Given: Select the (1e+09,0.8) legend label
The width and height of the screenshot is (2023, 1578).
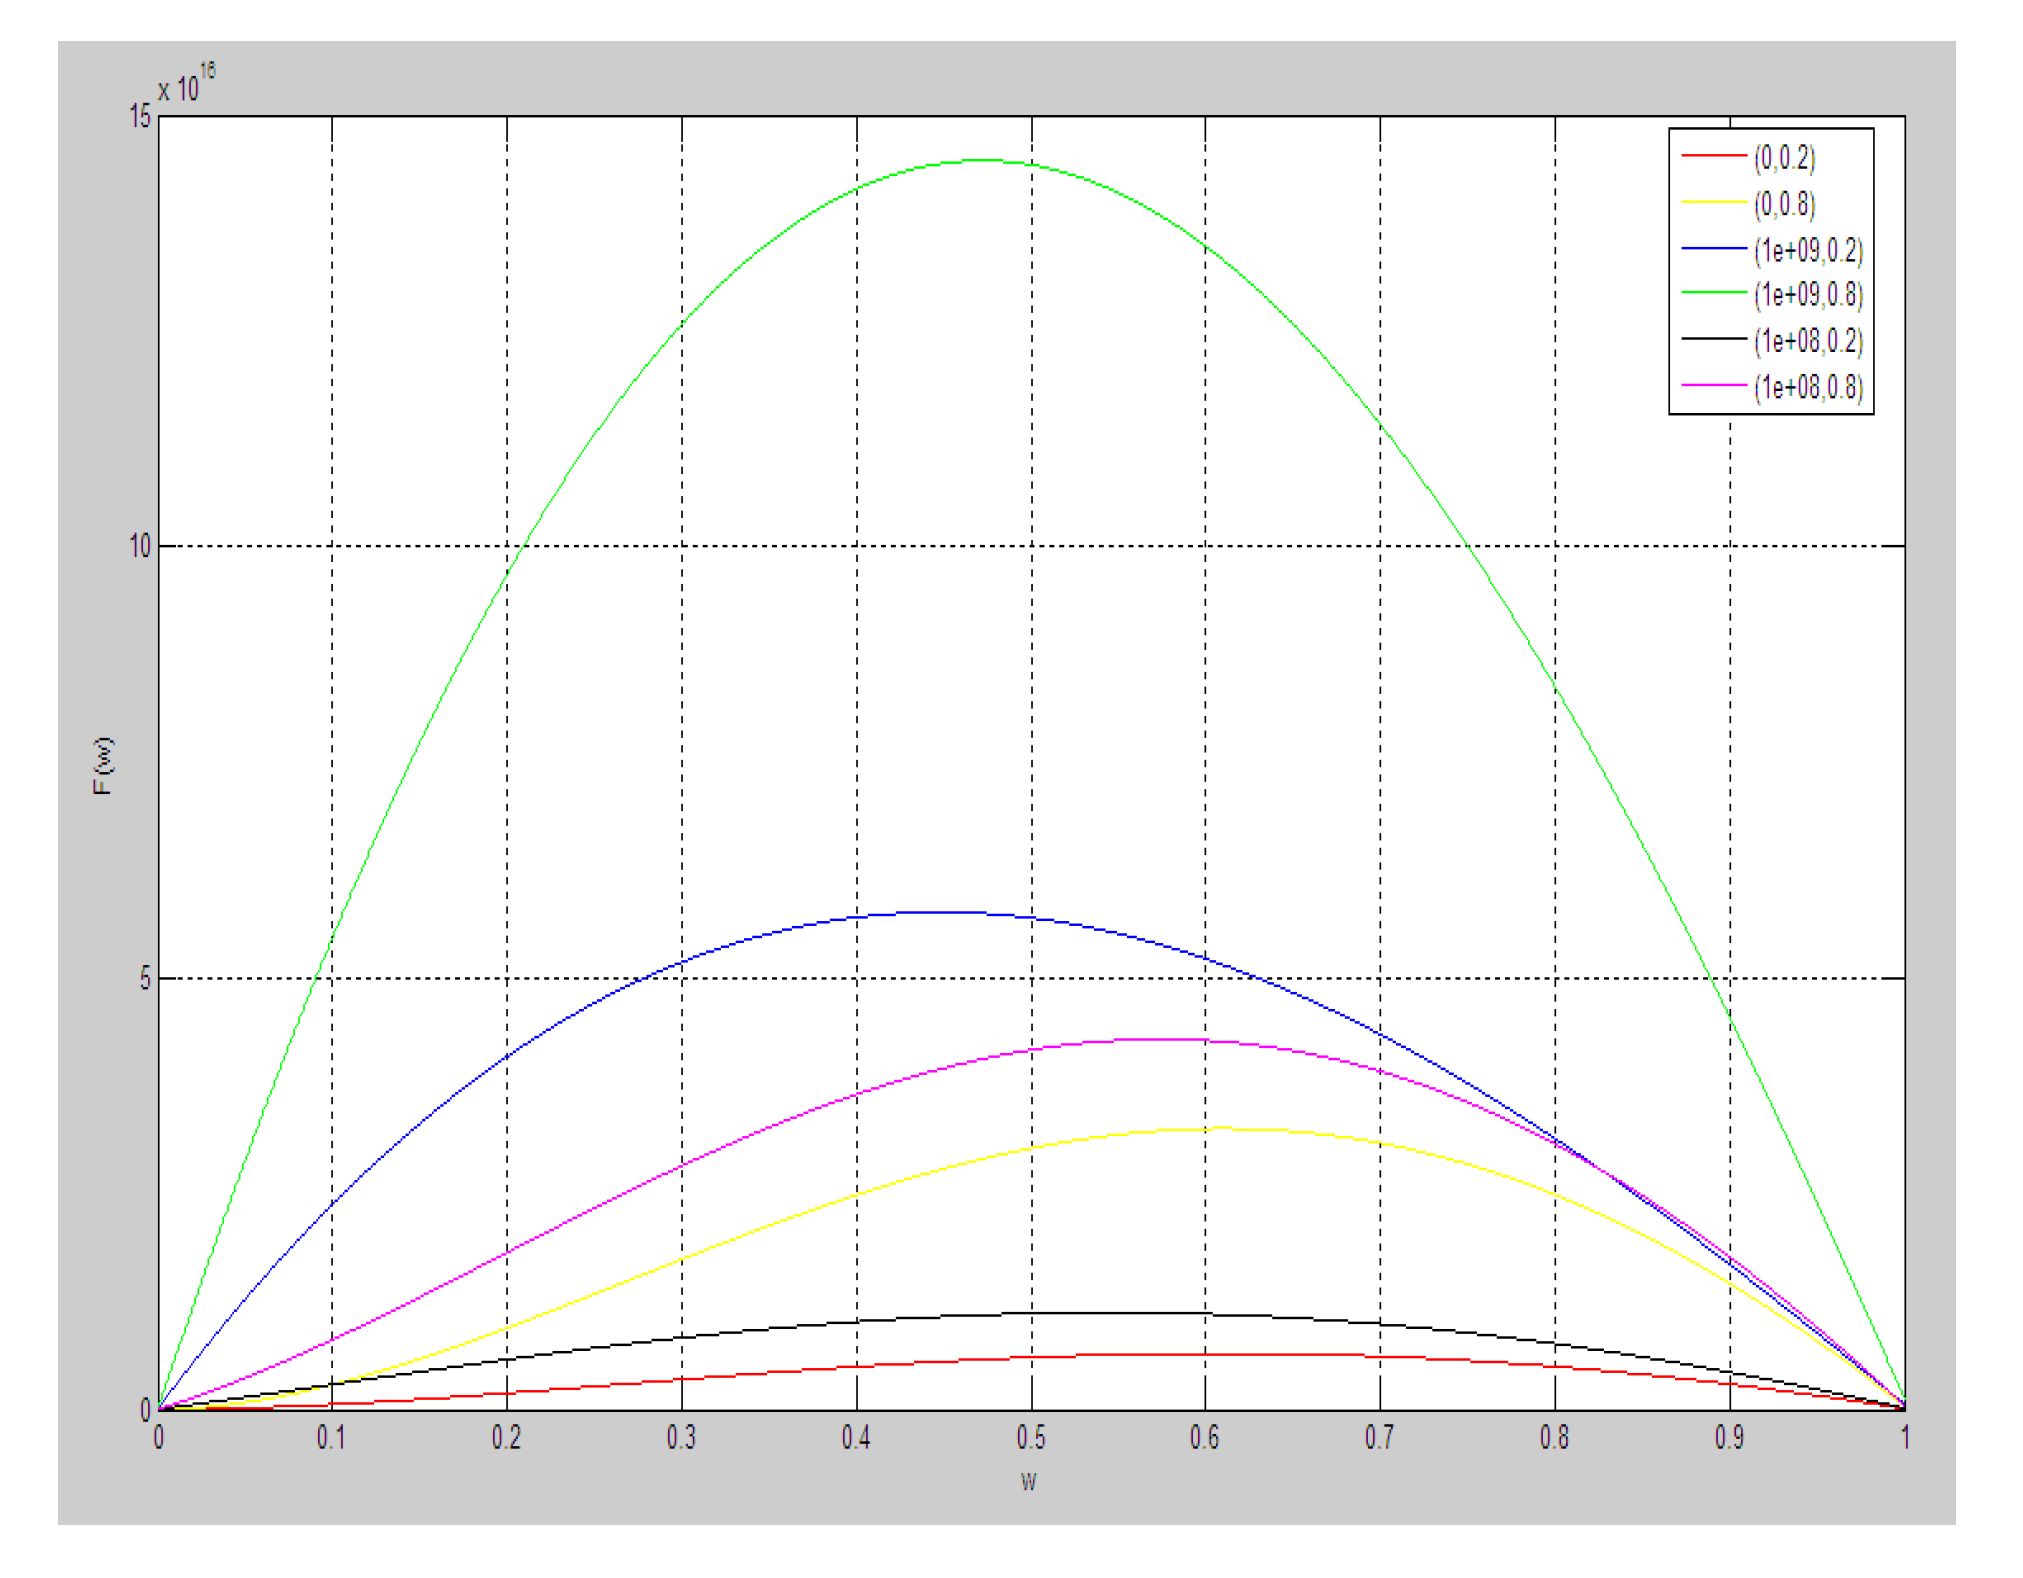Looking at the screenshot, I should pos(1808,295).
